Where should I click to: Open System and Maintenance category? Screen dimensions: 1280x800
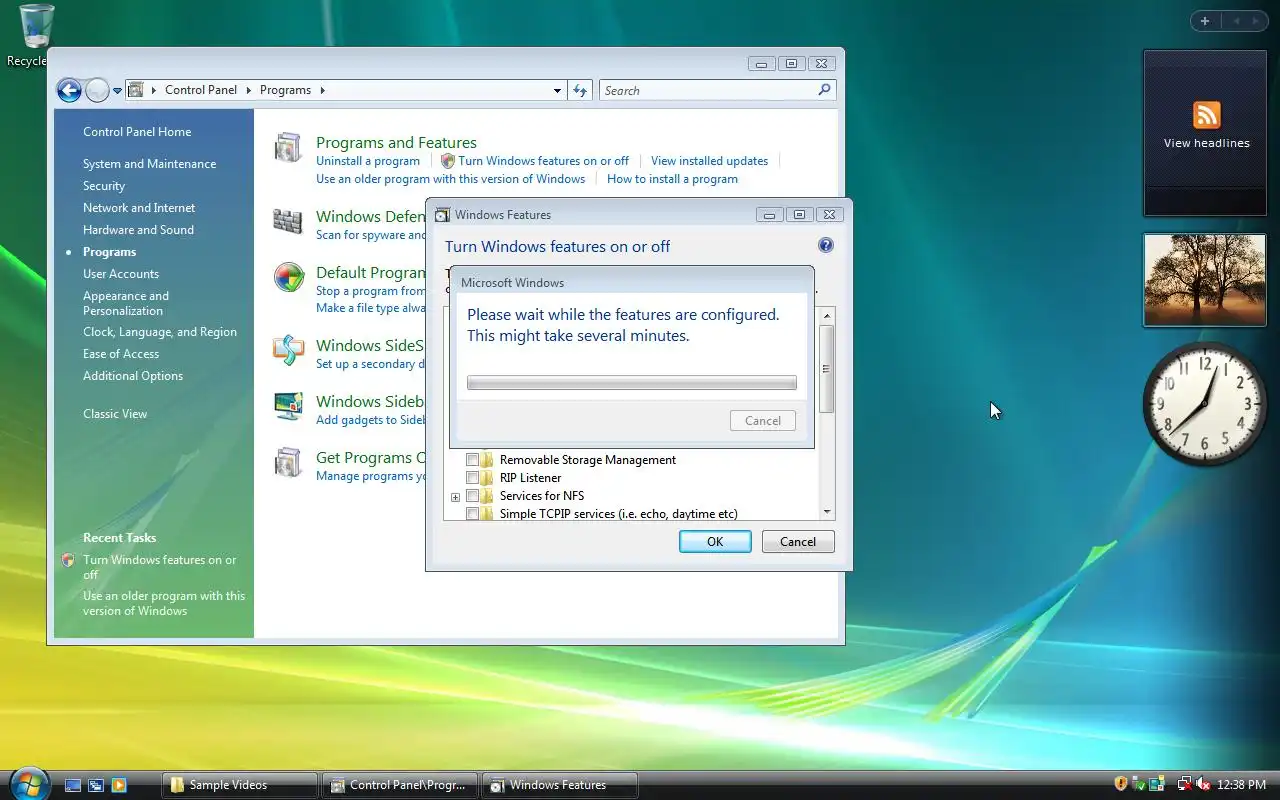click(x=149, y=164)
